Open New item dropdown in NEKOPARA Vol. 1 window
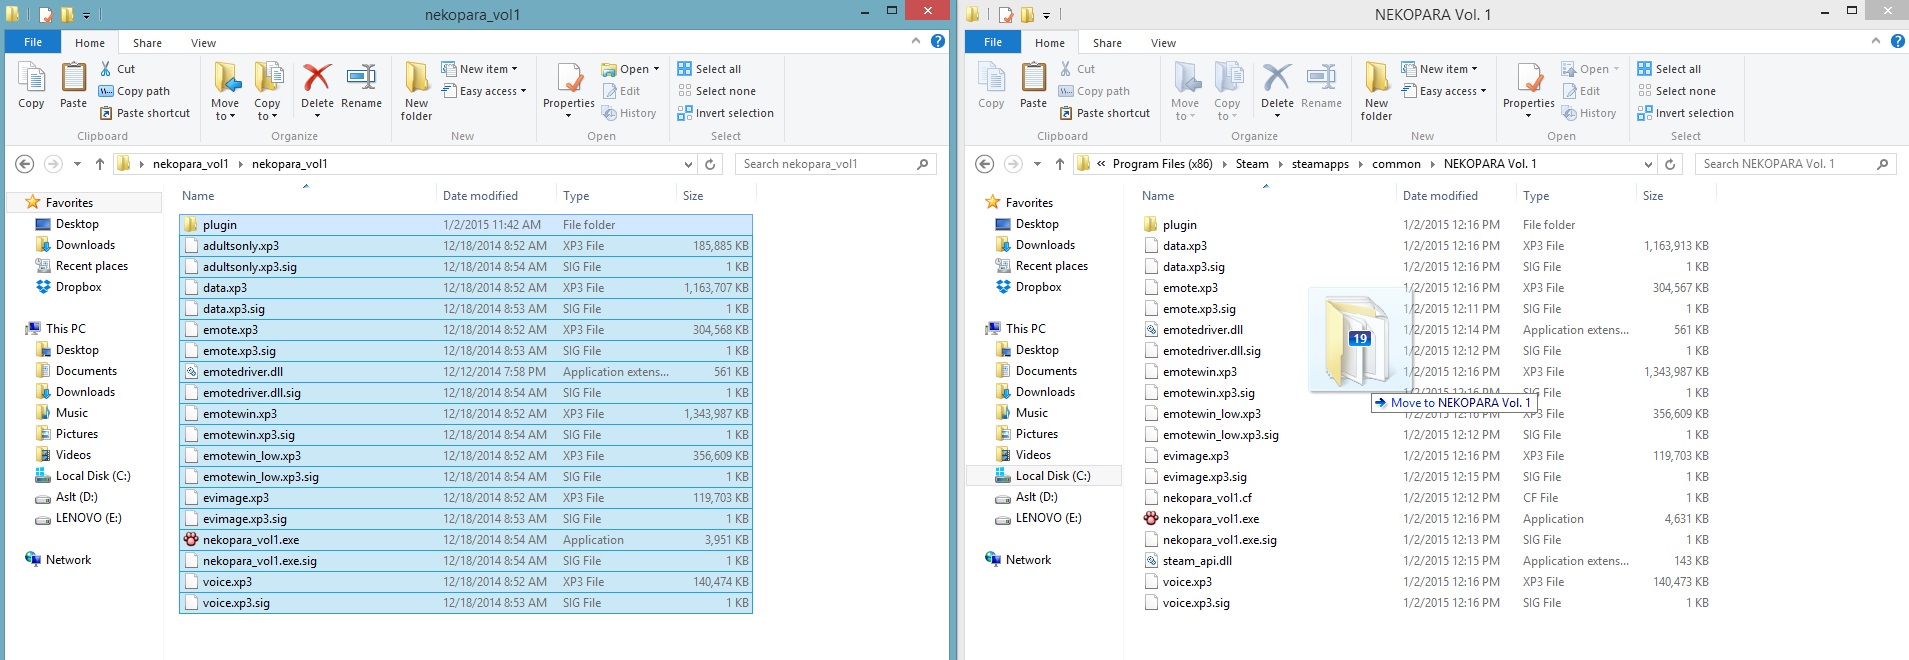Image resolution: width=1909 pixels, height=660 pixels. (x=1439, y=69)
